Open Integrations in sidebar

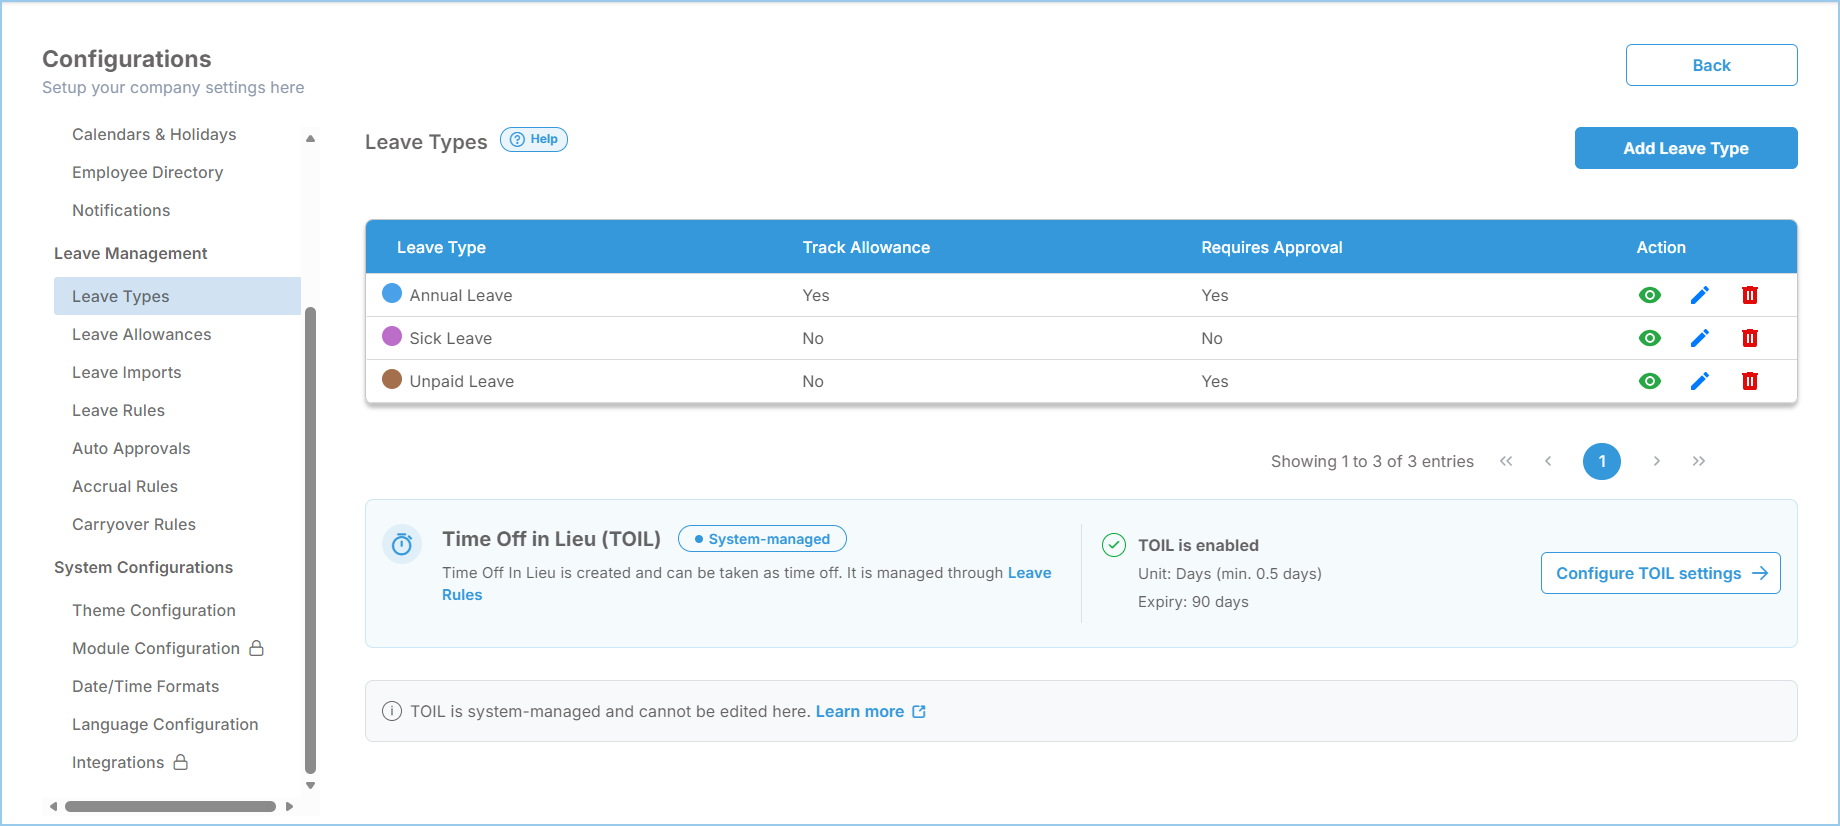coord(118,762)
